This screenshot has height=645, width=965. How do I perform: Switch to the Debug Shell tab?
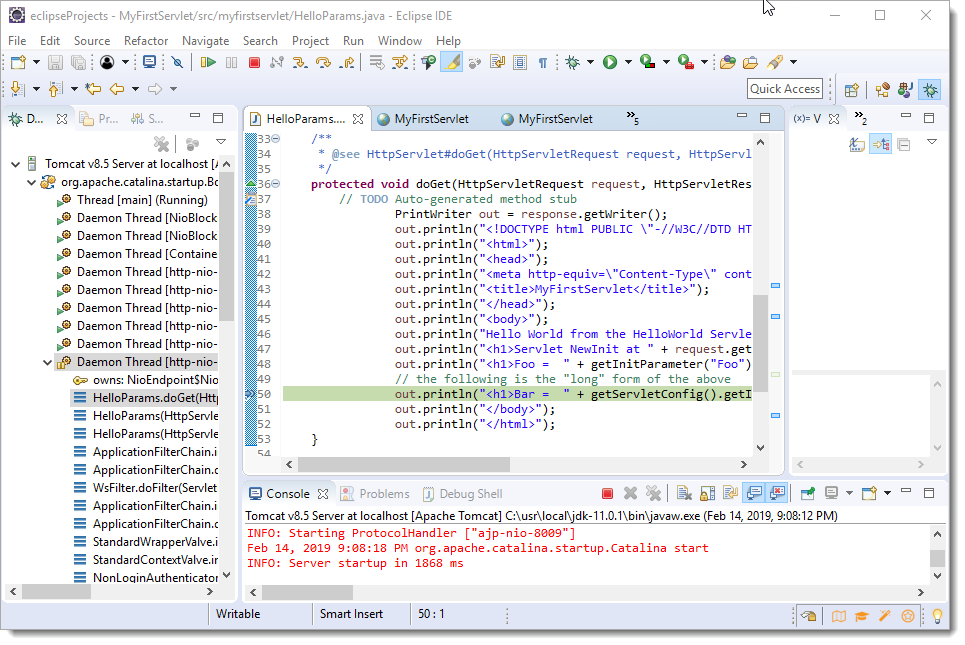click(463, 494)
